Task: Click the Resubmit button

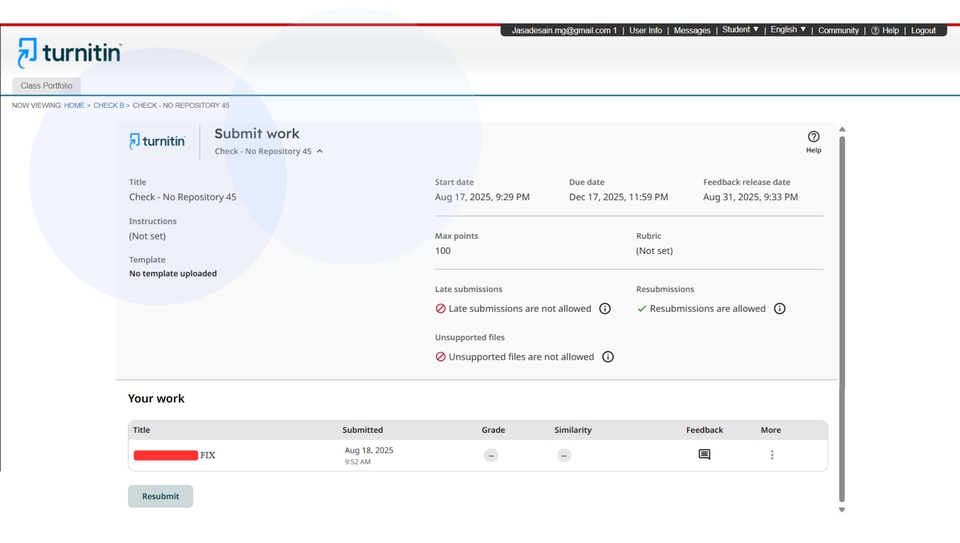Action: (x=160, y=496)
